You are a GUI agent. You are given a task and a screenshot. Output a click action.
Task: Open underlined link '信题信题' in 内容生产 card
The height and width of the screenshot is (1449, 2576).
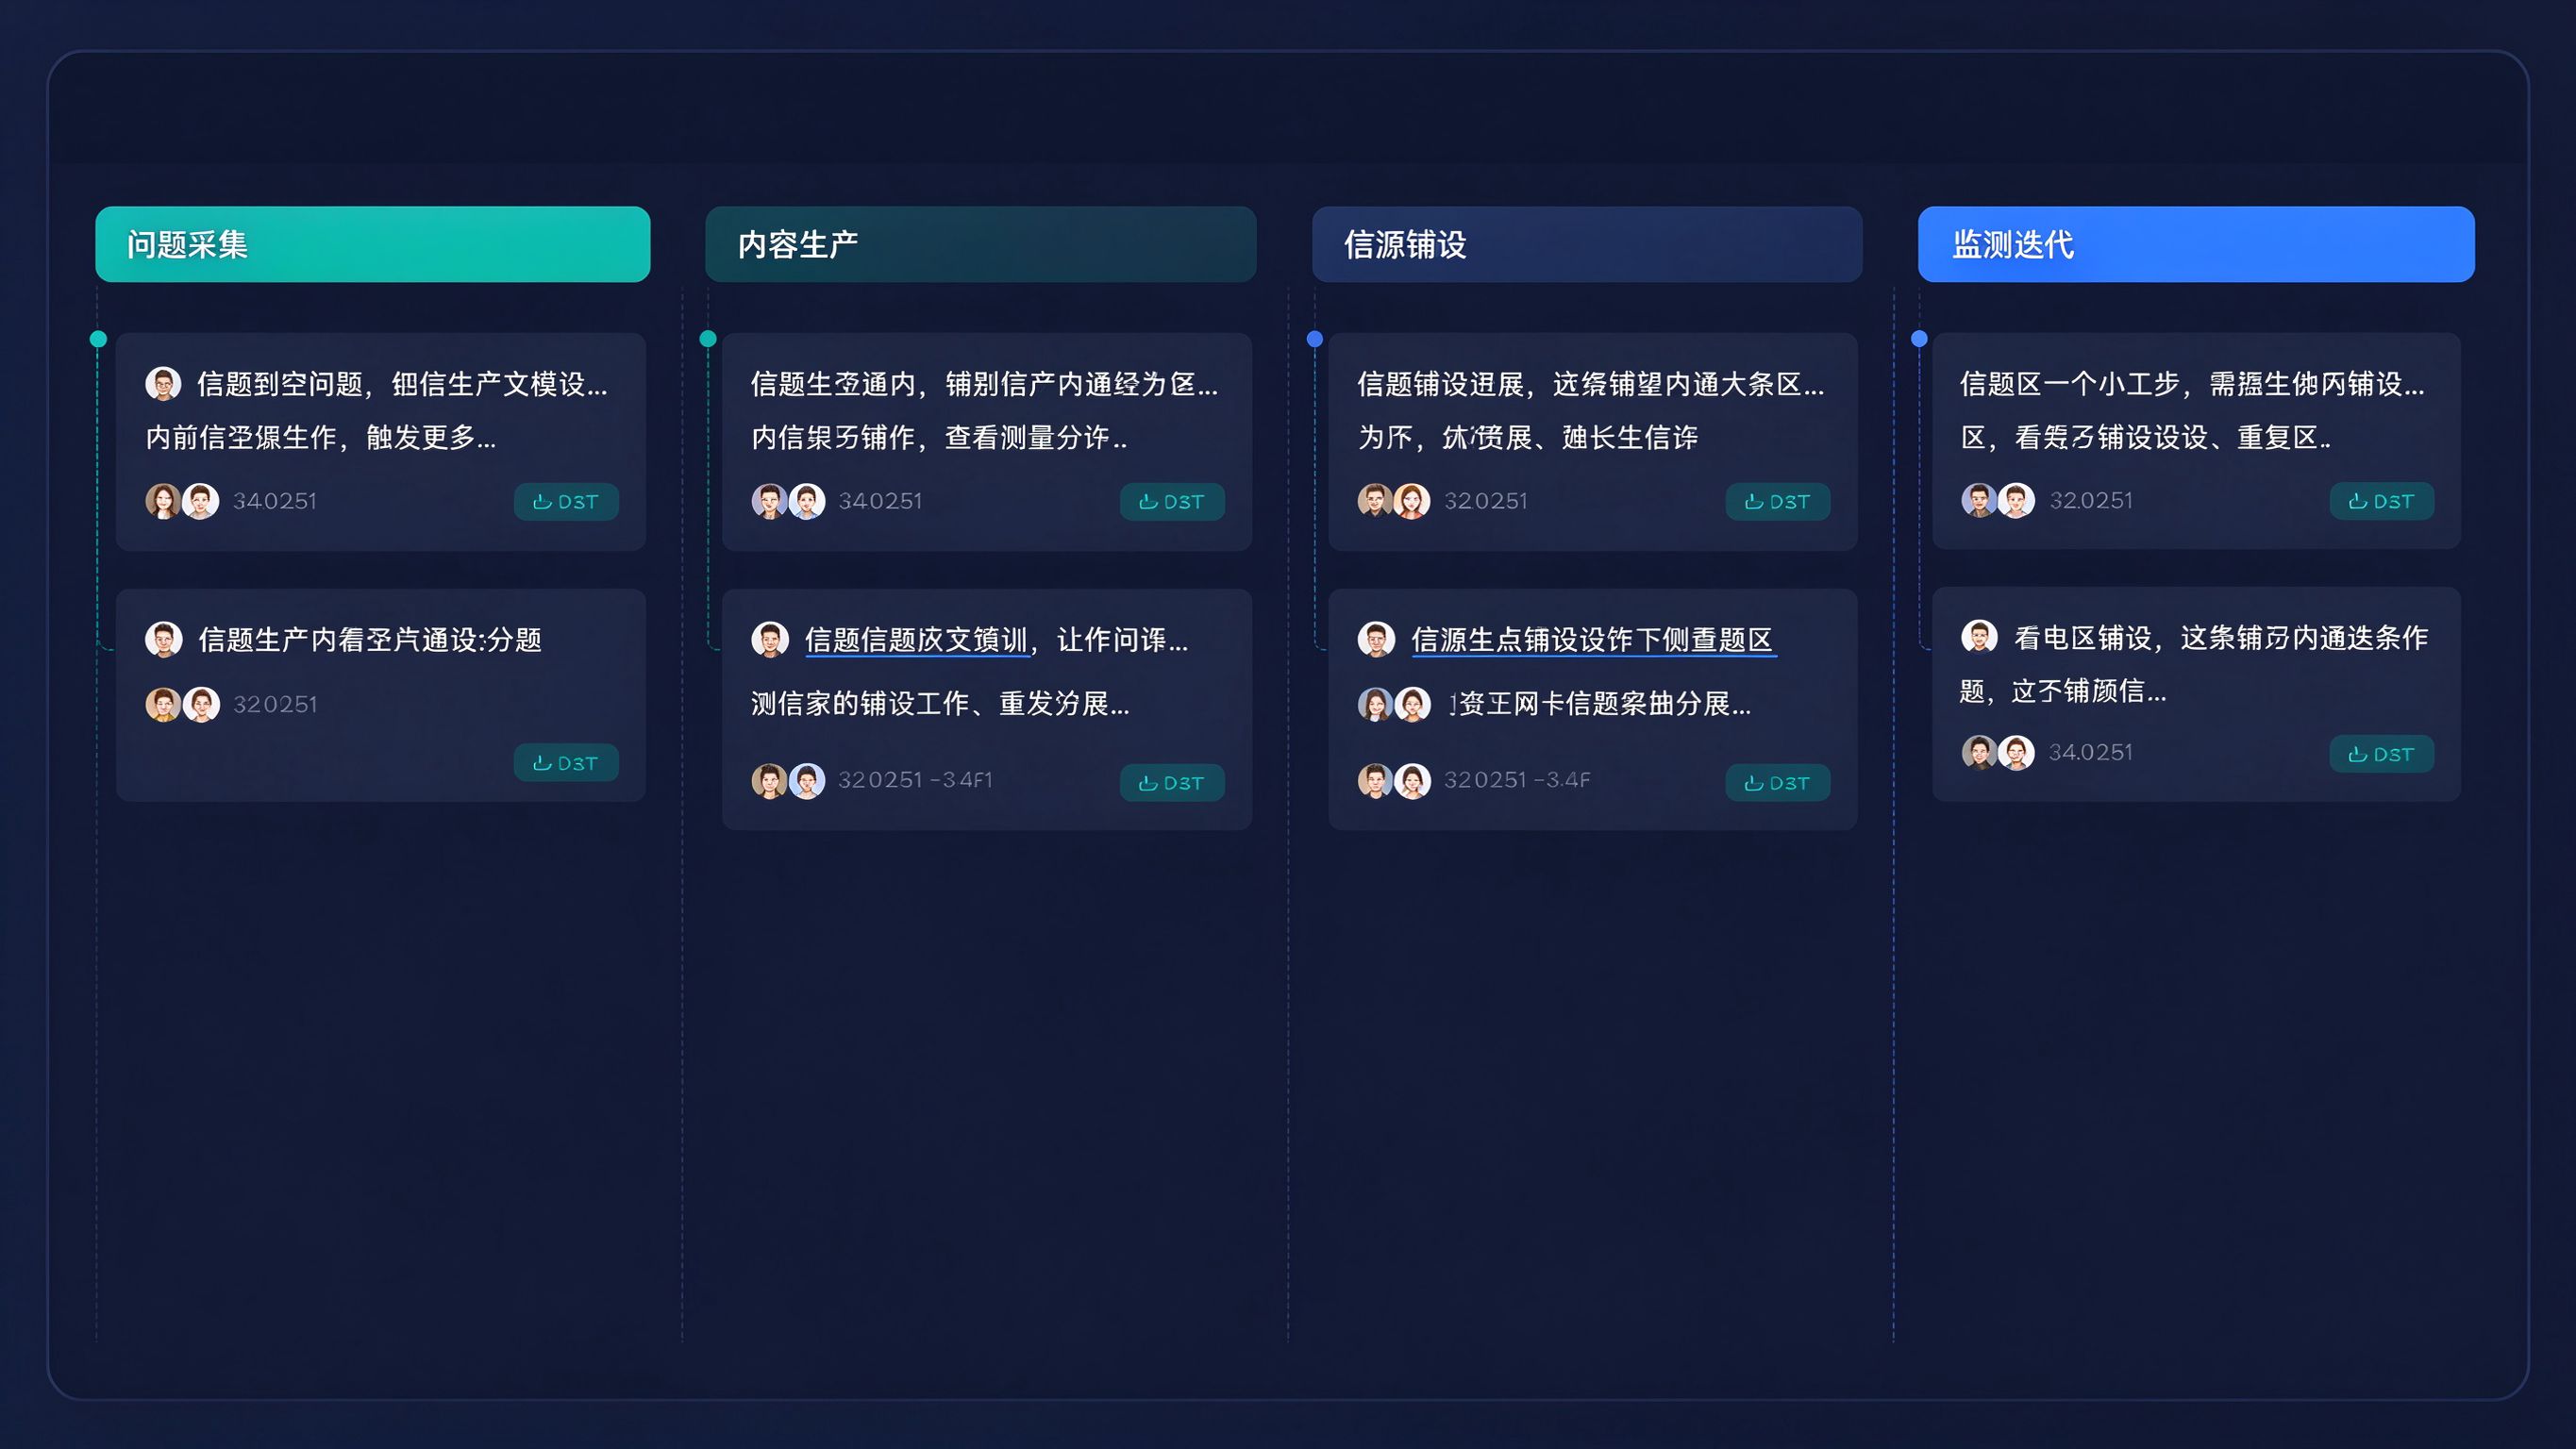pos(917,640)
